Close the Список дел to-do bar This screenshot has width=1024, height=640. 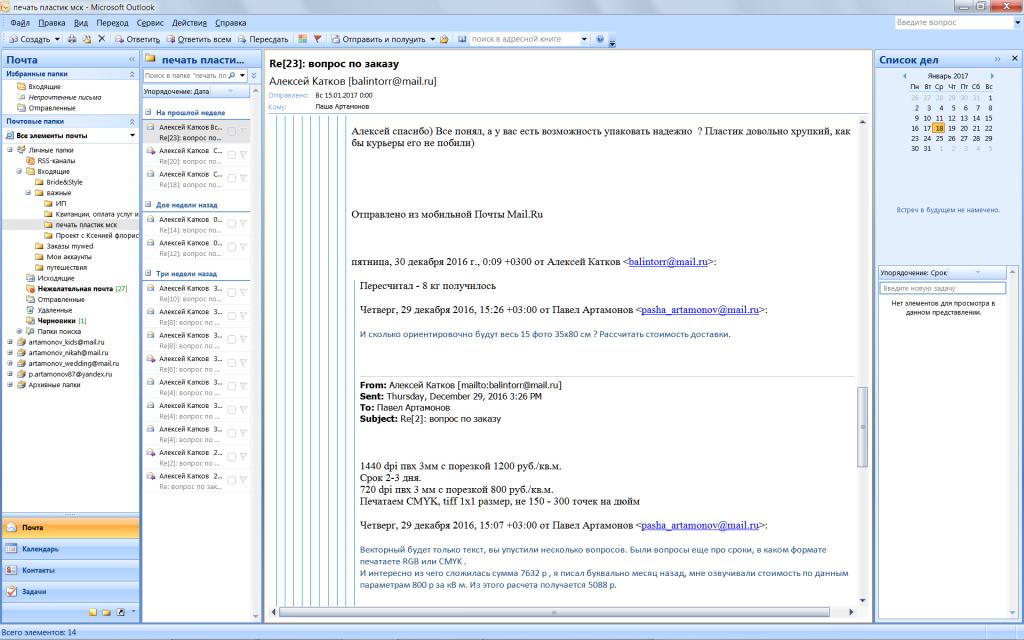click(x=1014, y=59)
